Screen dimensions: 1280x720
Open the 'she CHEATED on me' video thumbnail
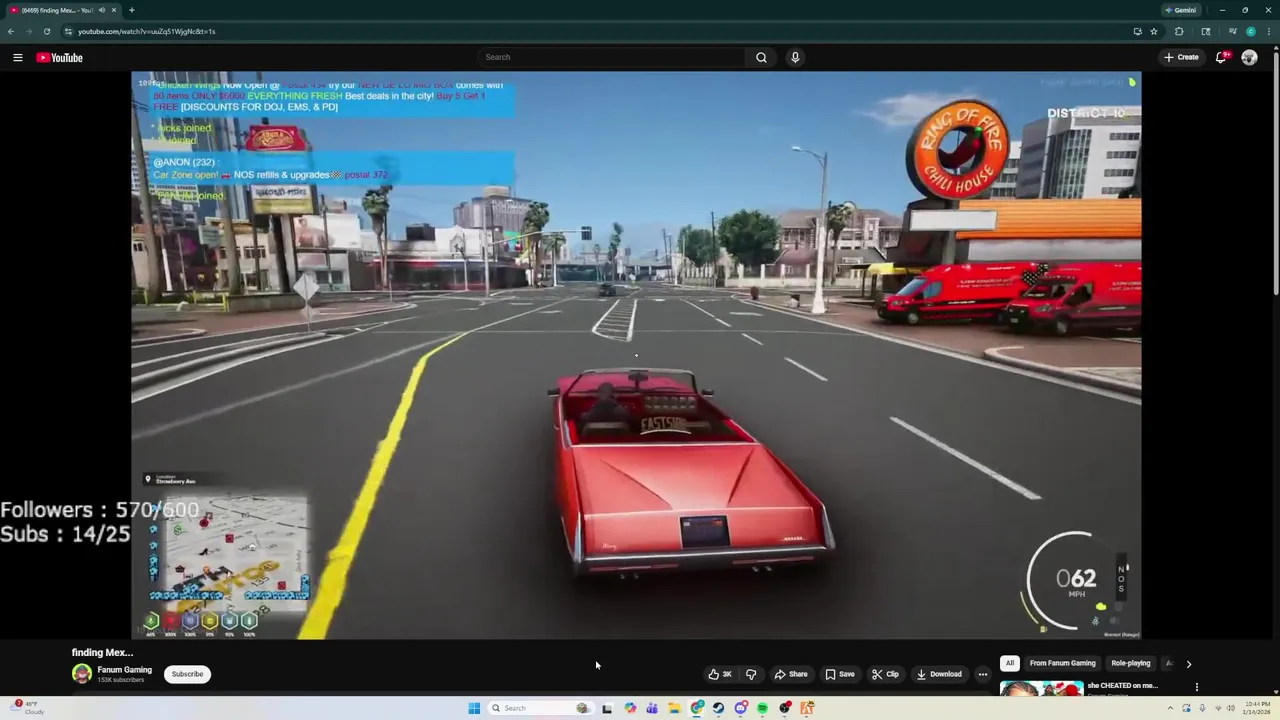[x=1041, y=688]
